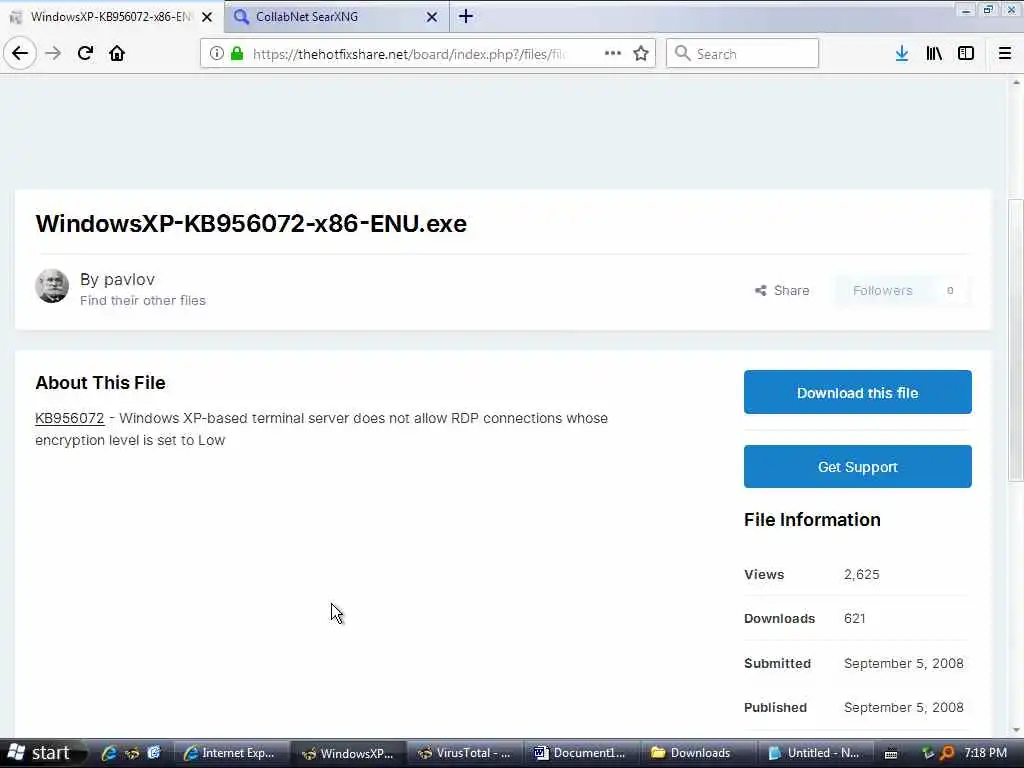1024x768 pixels.
Task: Click the page vertical scrollbar thumb
Action: (1016, 340)
